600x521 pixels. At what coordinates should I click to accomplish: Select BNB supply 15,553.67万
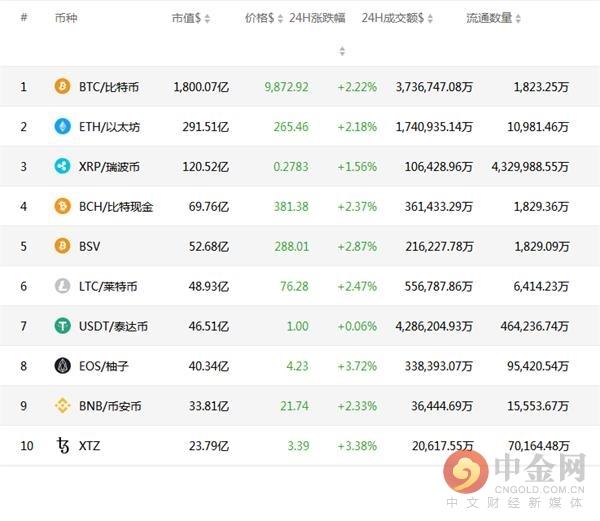click(538, 406)
